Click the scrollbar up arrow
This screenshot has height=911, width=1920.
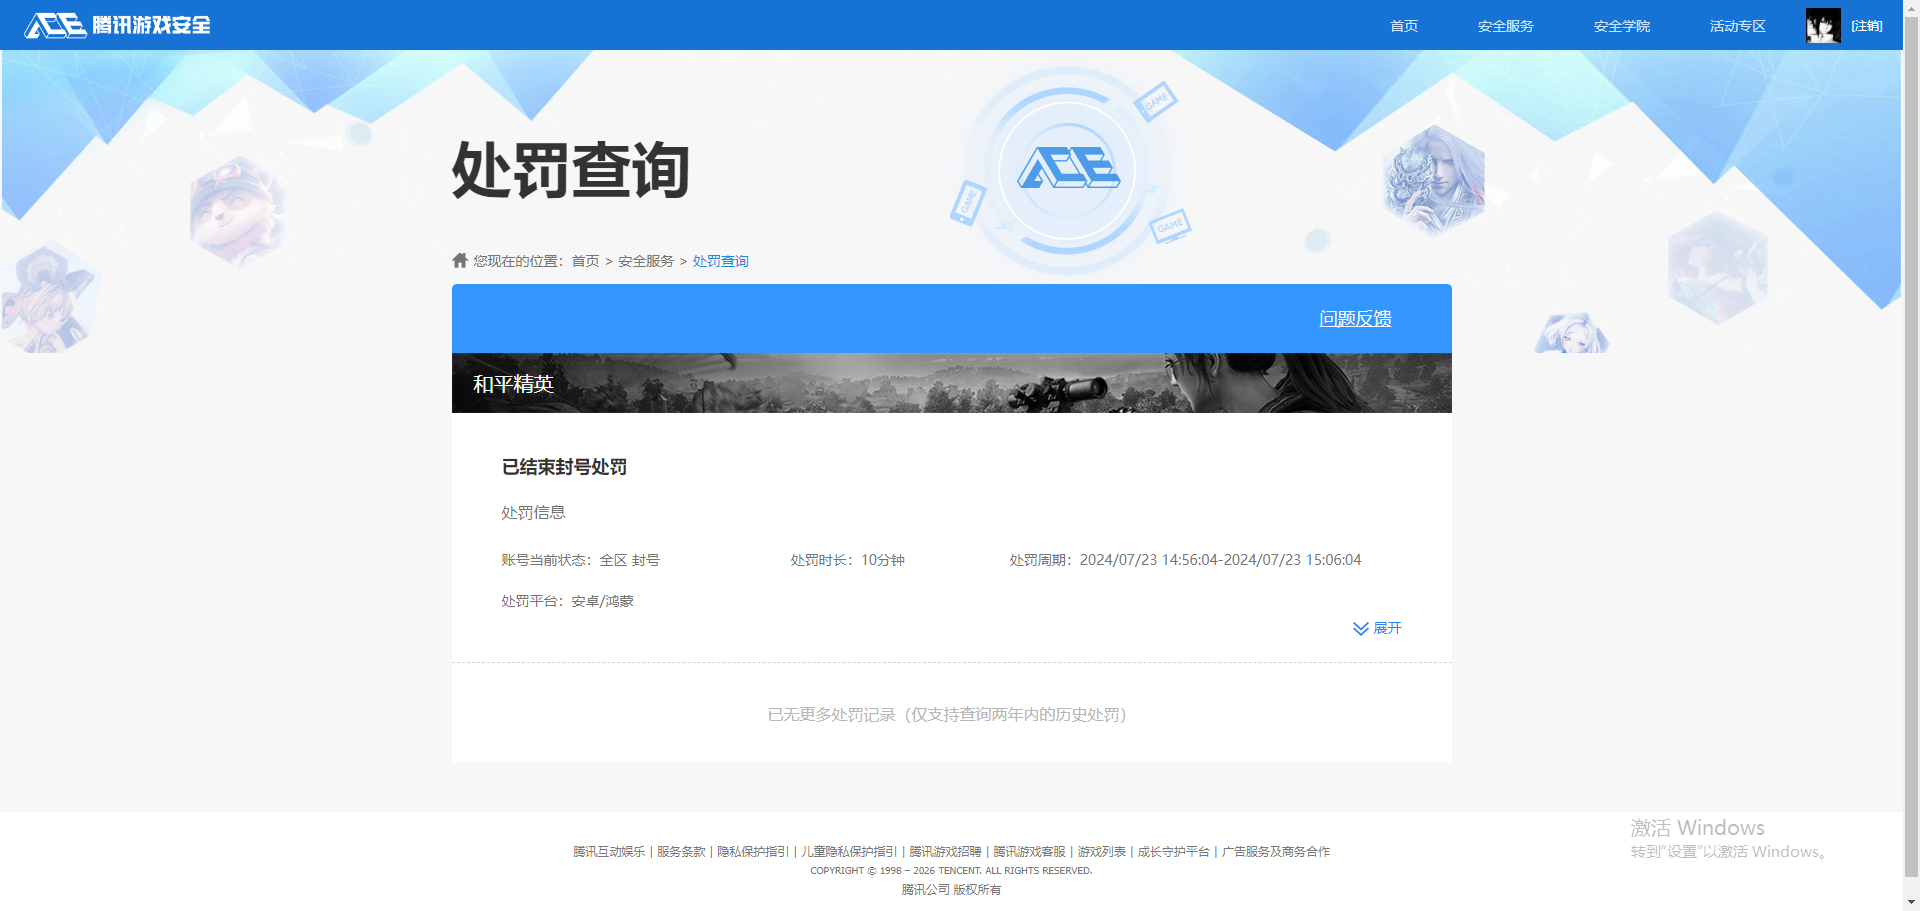[x=1911, y=8]
